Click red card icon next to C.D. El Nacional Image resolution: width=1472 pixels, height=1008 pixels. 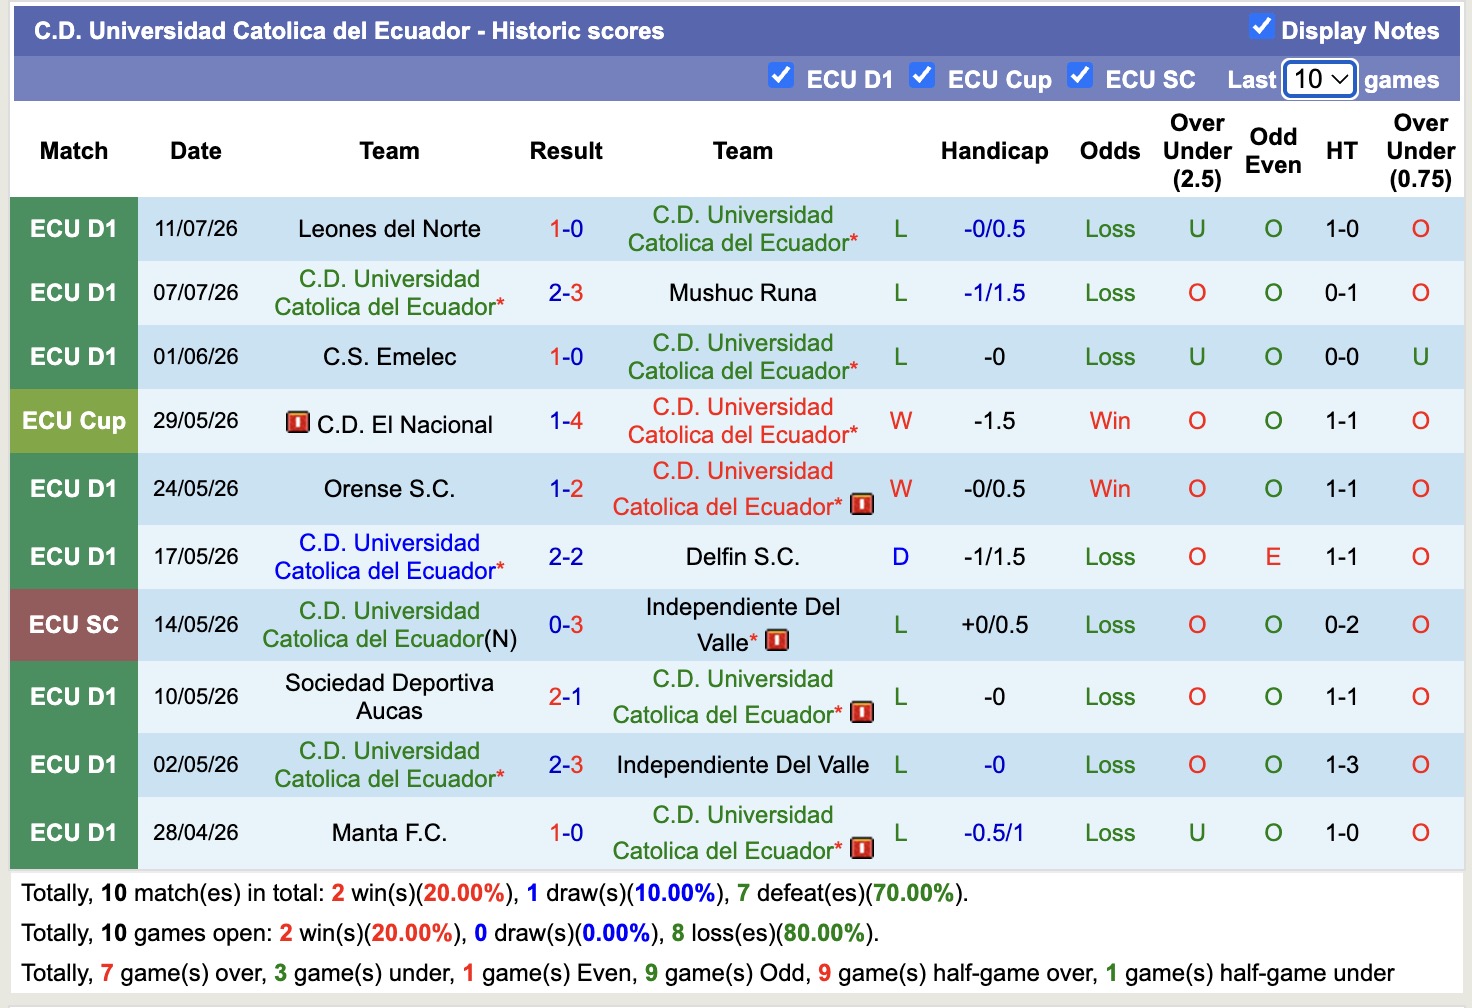297,422
